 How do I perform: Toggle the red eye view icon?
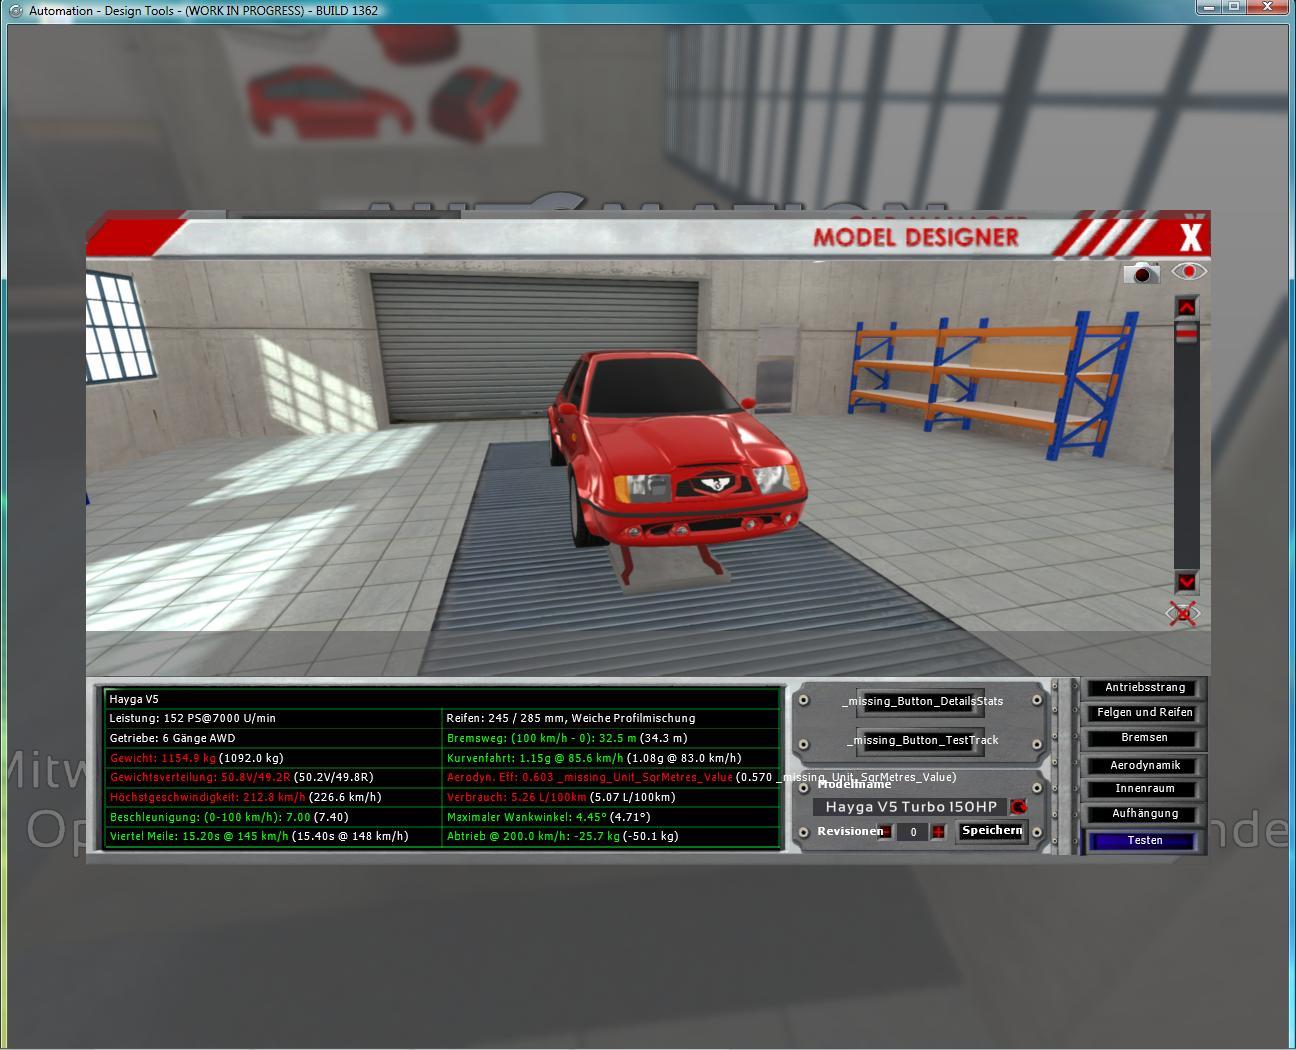tap(1188, 271)
